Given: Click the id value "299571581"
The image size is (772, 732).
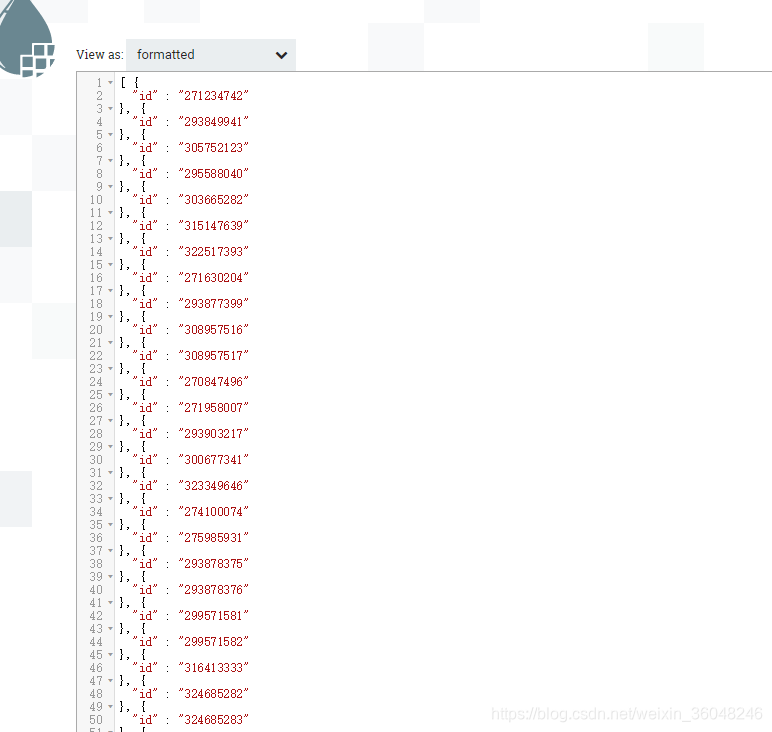Looking at the screenshot, I should click(x=214, y=616).
